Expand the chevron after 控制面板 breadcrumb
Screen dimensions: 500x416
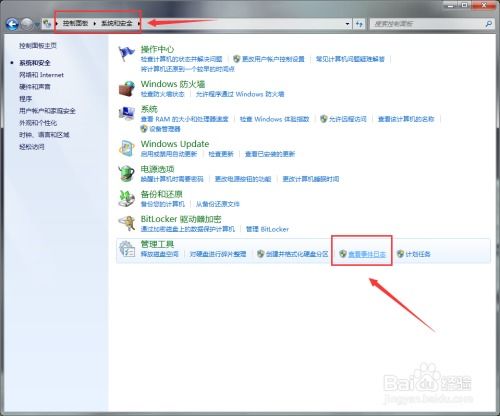point(95,23)
